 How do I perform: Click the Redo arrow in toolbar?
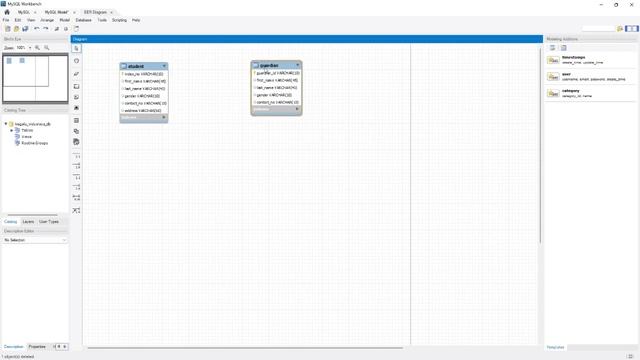tap(46, 29)
